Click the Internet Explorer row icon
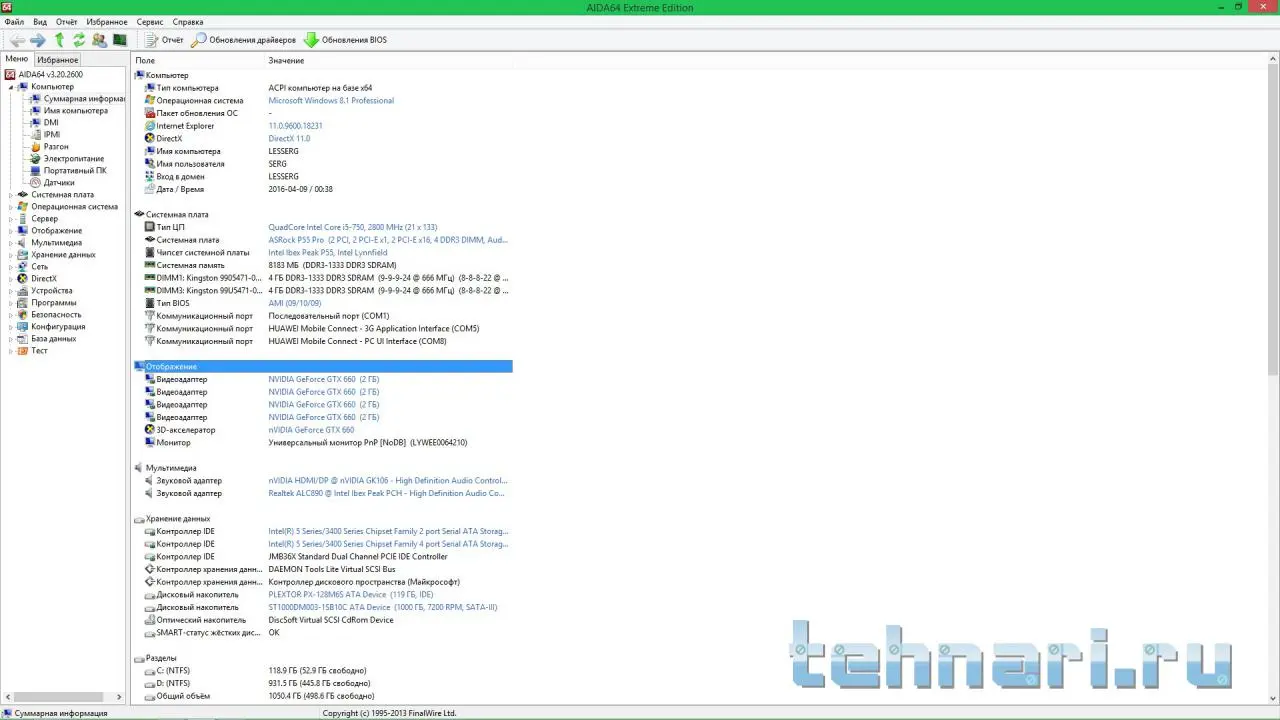This screenshot has height=720, width=1280. (x=149, y=126)
